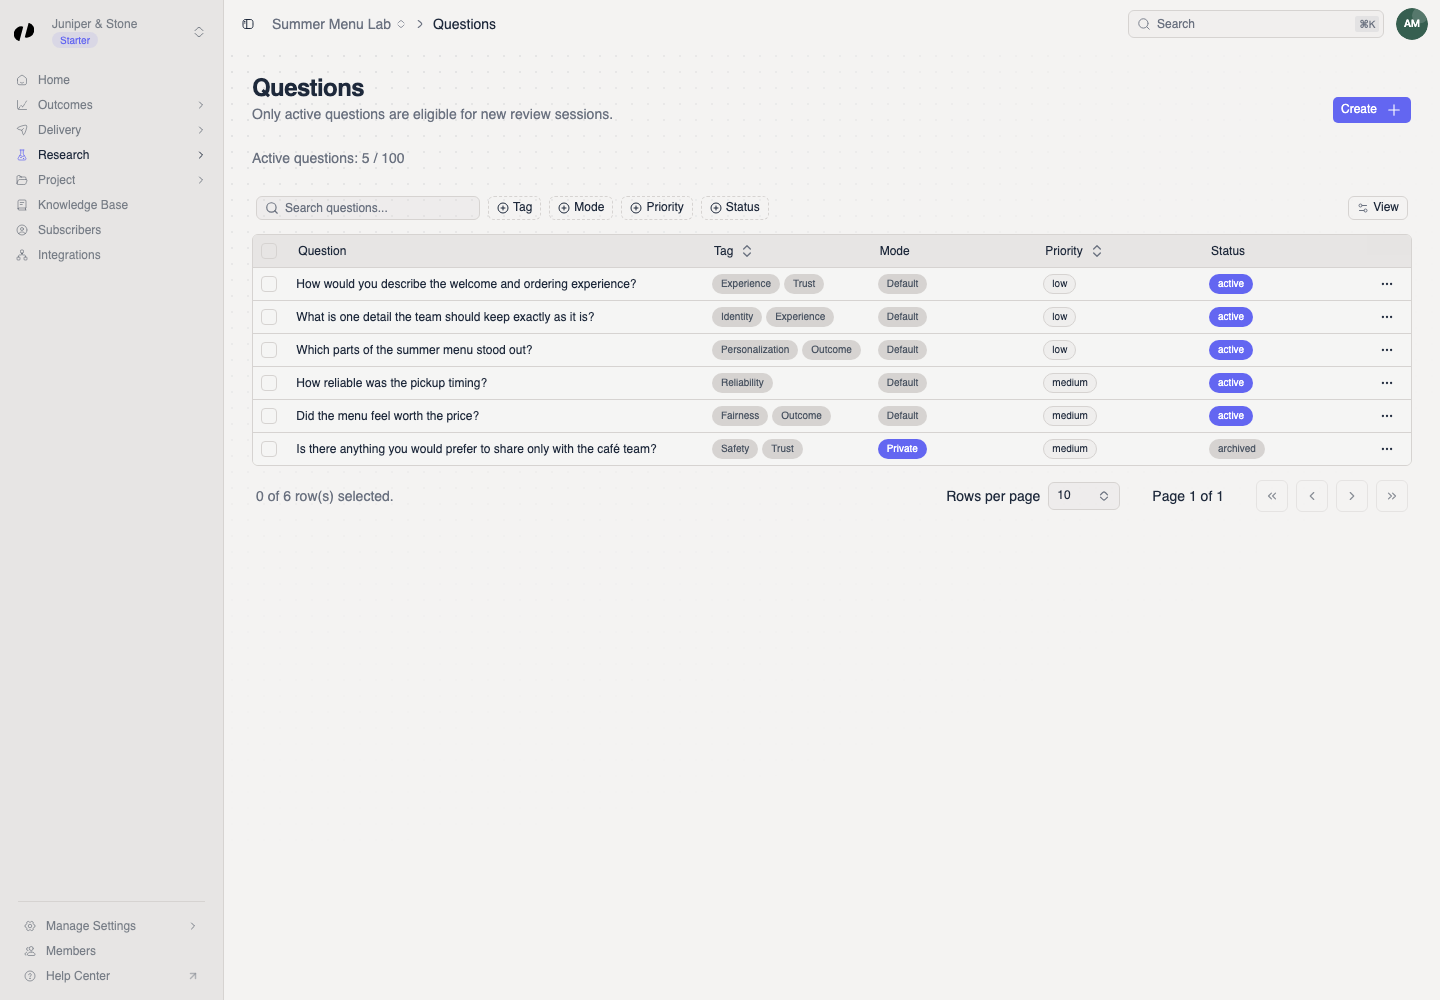Select the summer menu stood out row
This screenshot has height=1000, width=1440.
269,350
